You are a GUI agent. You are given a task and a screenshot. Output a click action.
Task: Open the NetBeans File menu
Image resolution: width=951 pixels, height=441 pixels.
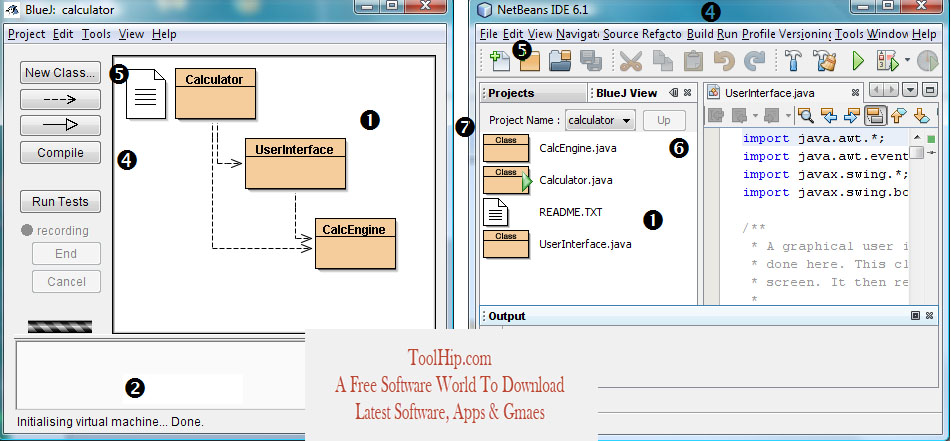point(488,34)
